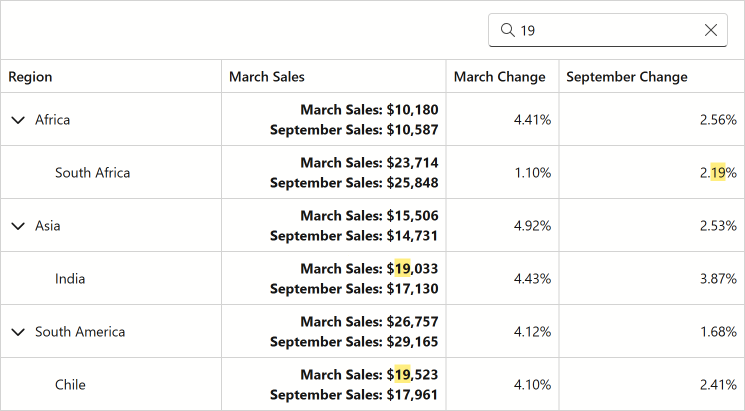
Task: Sort by the Region column header
Action: (111, 76)
